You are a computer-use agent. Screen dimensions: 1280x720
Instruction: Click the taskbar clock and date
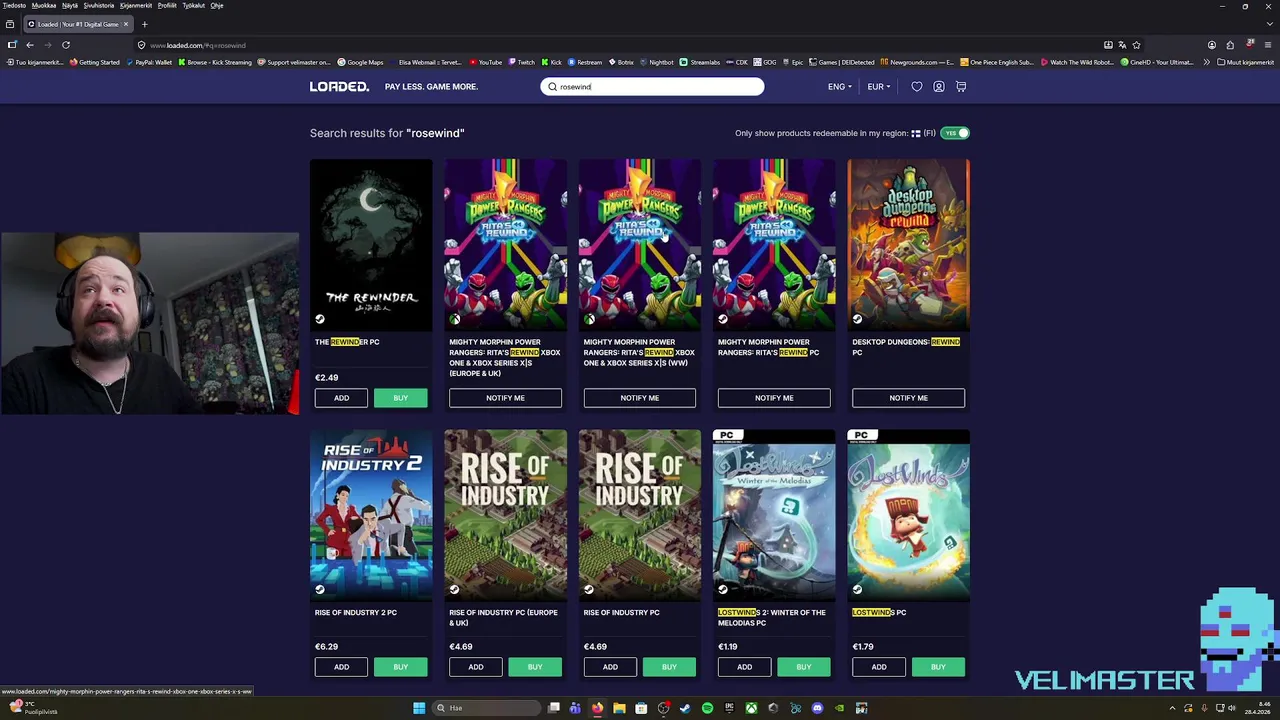(x=1258, y=708)
